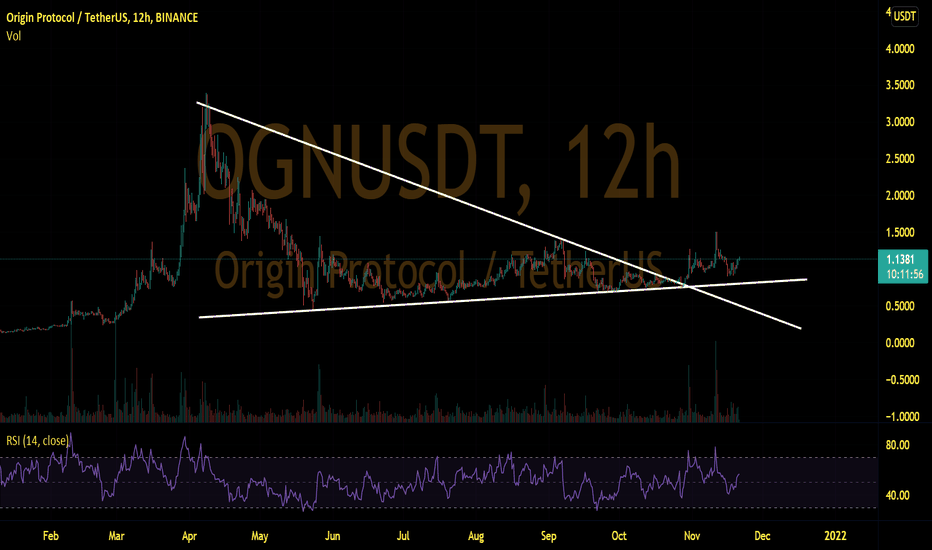The width and height of the screenshot is (932, 550).
Task: Open the RSI (14, close) indicator label
Action: pos(37,441)
